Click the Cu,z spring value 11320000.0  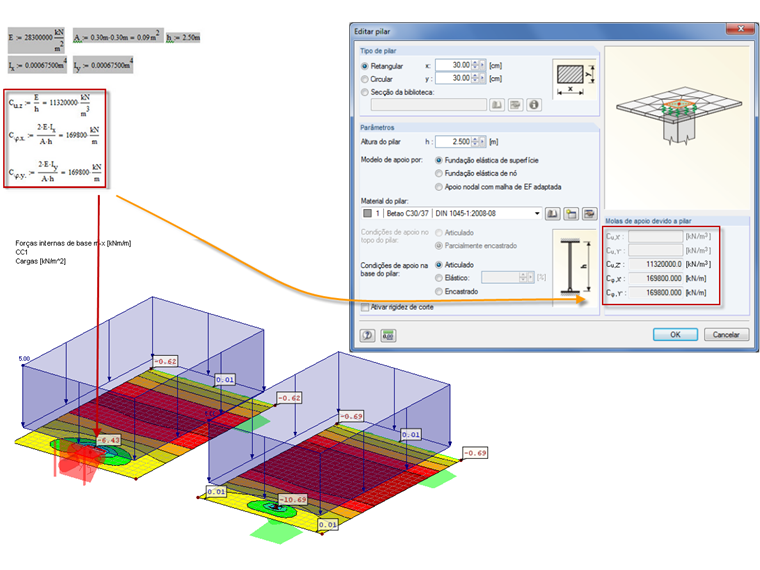pos(656,264)
